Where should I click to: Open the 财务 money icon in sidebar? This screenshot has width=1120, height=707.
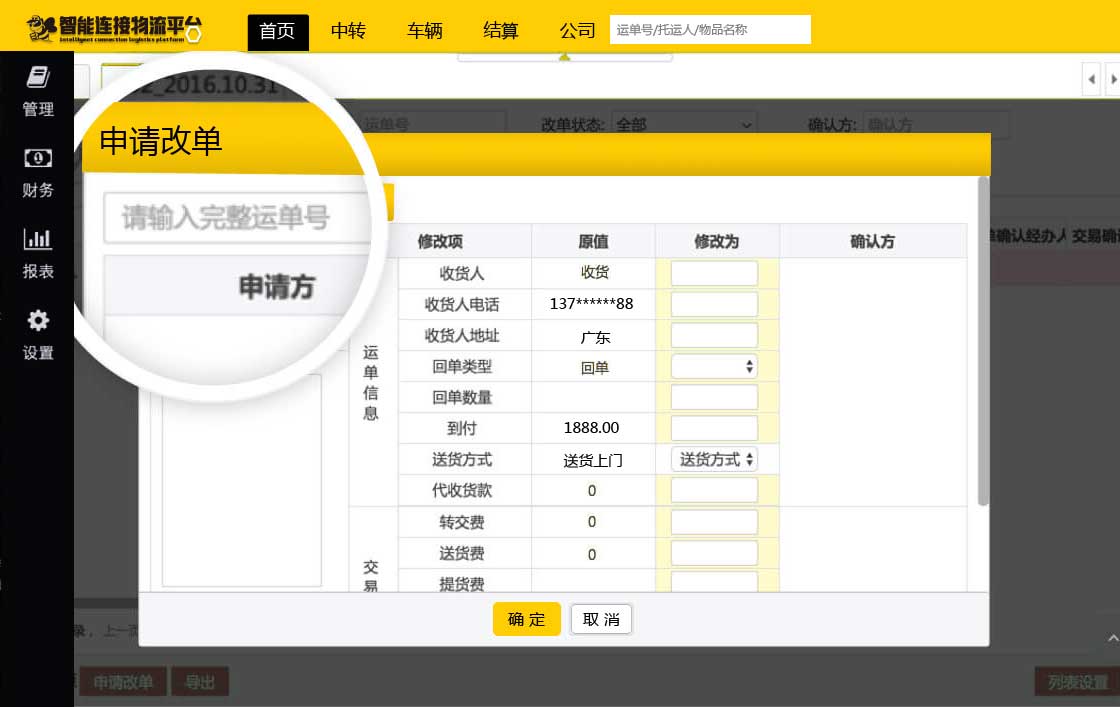[38, 158]
